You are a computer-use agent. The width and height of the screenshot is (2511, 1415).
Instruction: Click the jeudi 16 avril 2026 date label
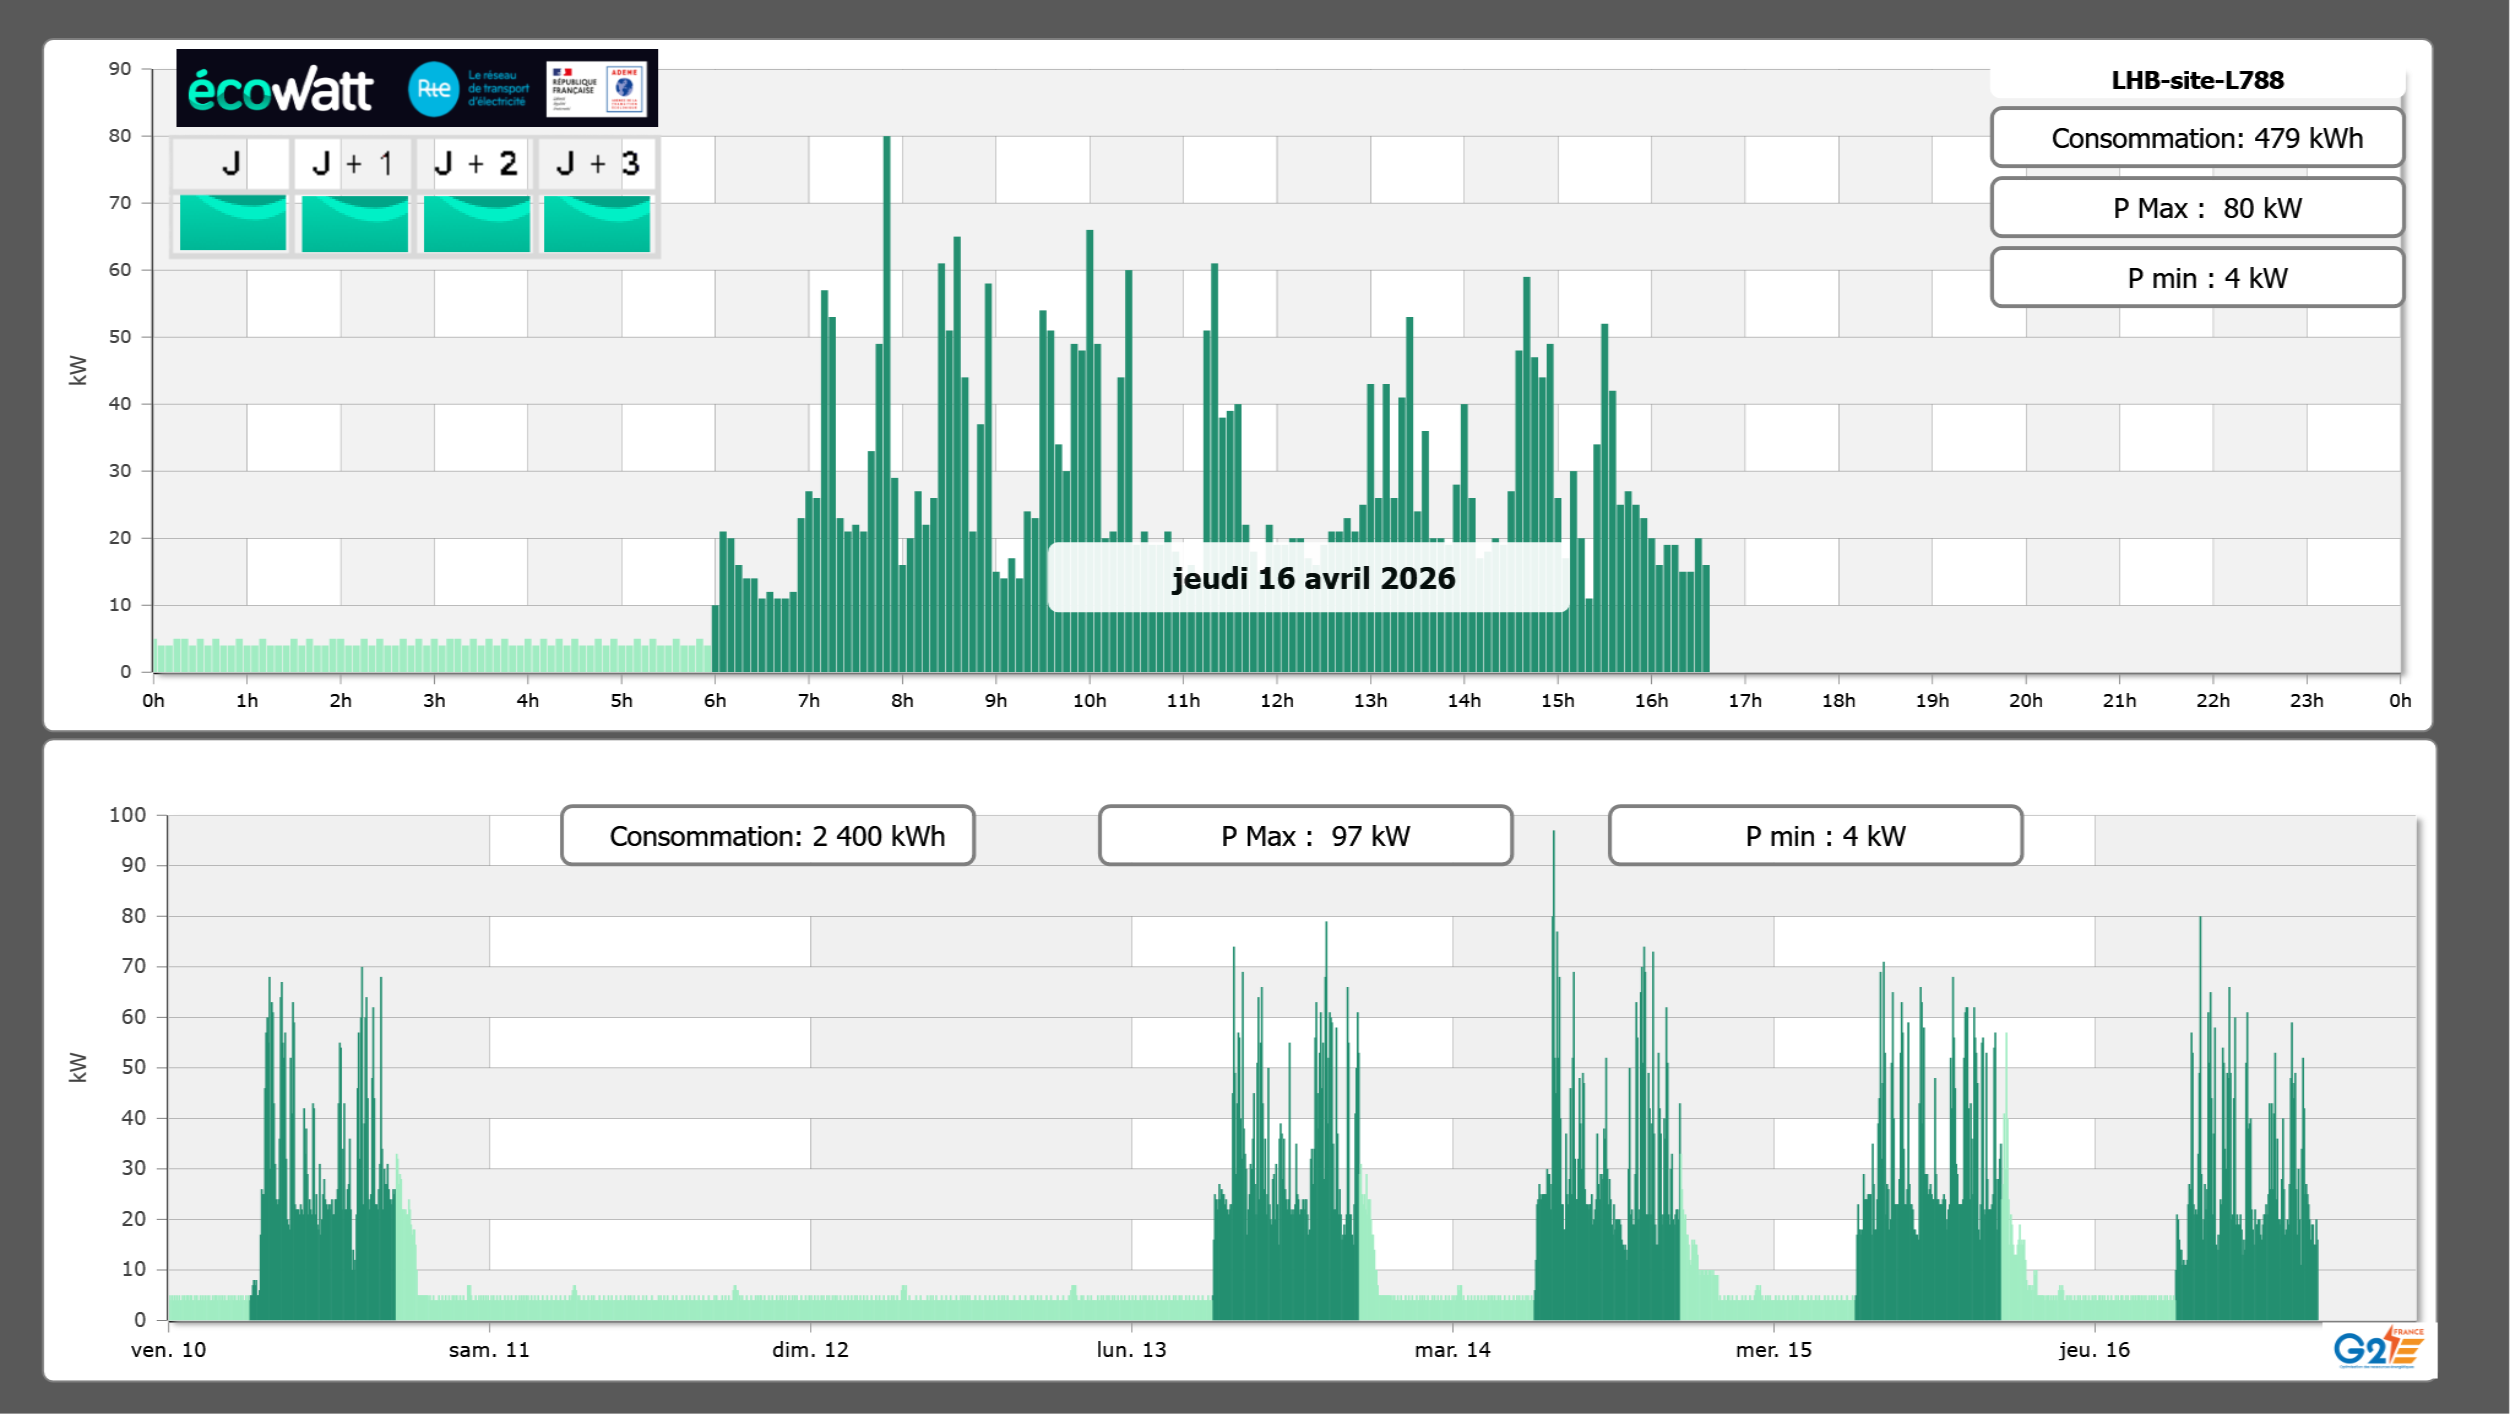pyautogui.click(x=1312, y=578)
